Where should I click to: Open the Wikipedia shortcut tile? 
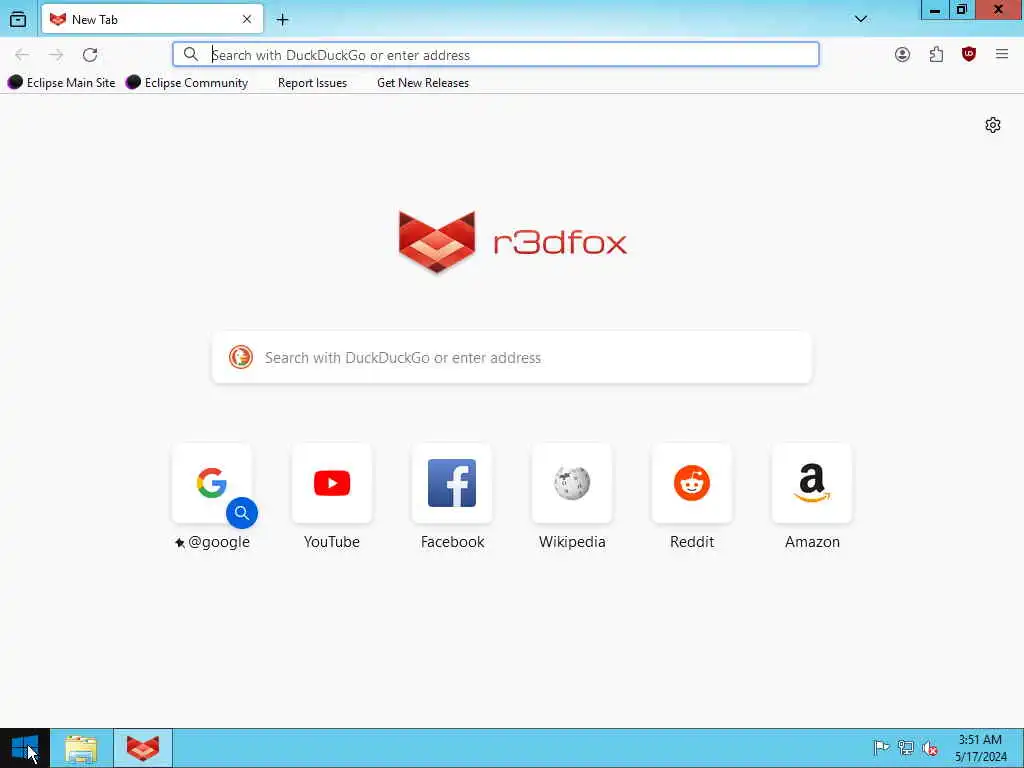pos(572,483)
